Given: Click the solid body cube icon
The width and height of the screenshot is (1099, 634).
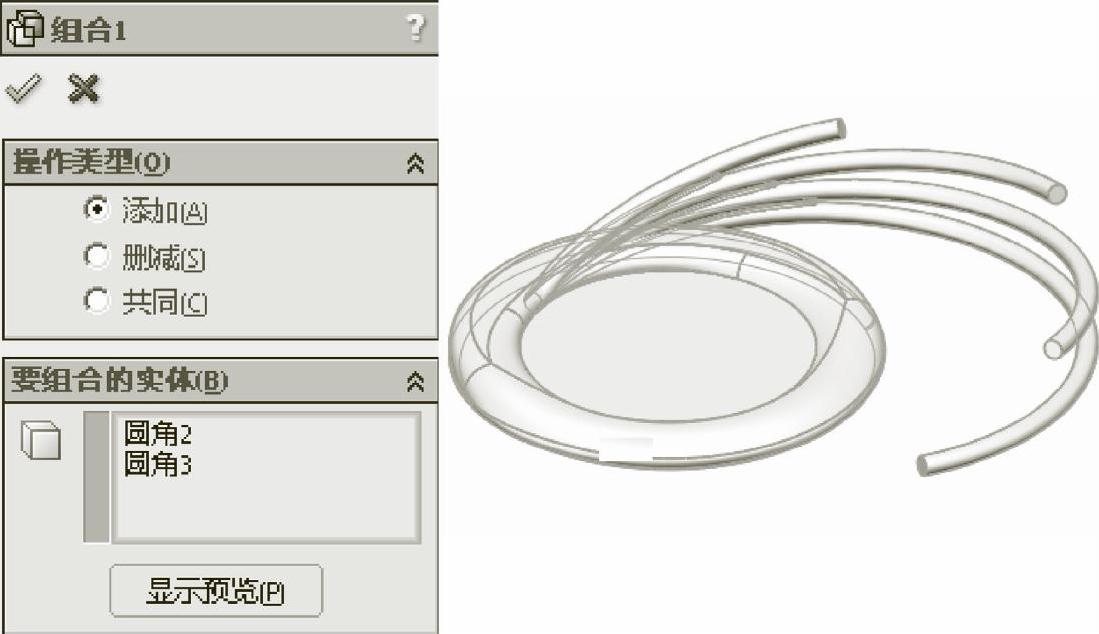Looking at the screenshot, I should (x=41, y=440).
